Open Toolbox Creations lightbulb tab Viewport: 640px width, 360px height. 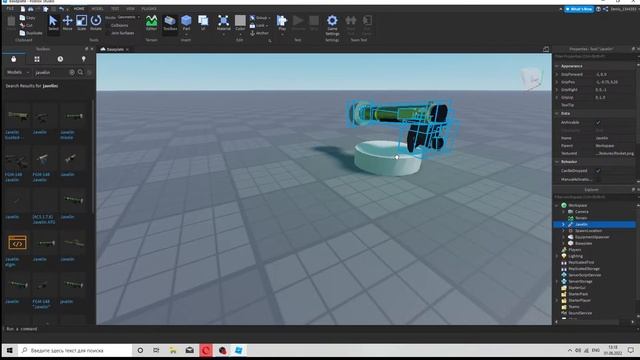(x=84, y=59)
